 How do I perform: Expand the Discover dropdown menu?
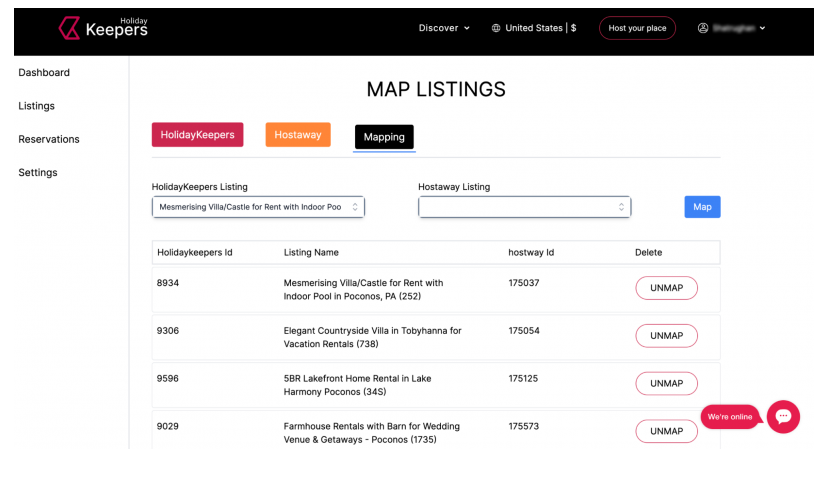(444, 28)
